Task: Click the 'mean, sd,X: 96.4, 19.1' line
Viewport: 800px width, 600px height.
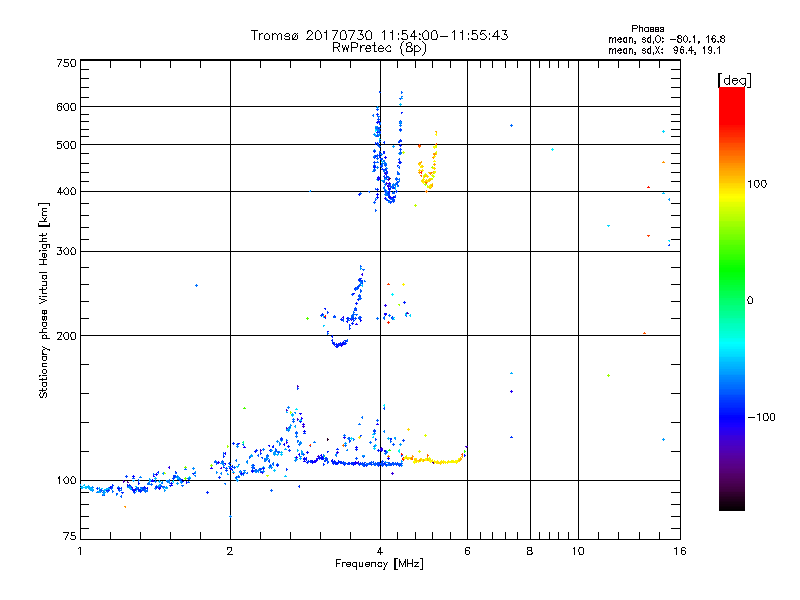Action: pyautogui.click(x=664, y=51)
